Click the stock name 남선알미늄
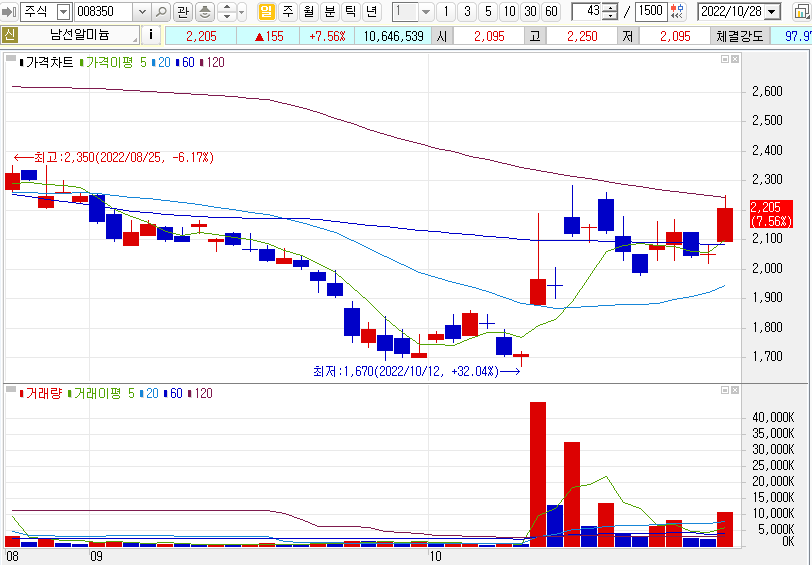The height and width of the screenshot is (565, 812). click(x=79, y=35)
